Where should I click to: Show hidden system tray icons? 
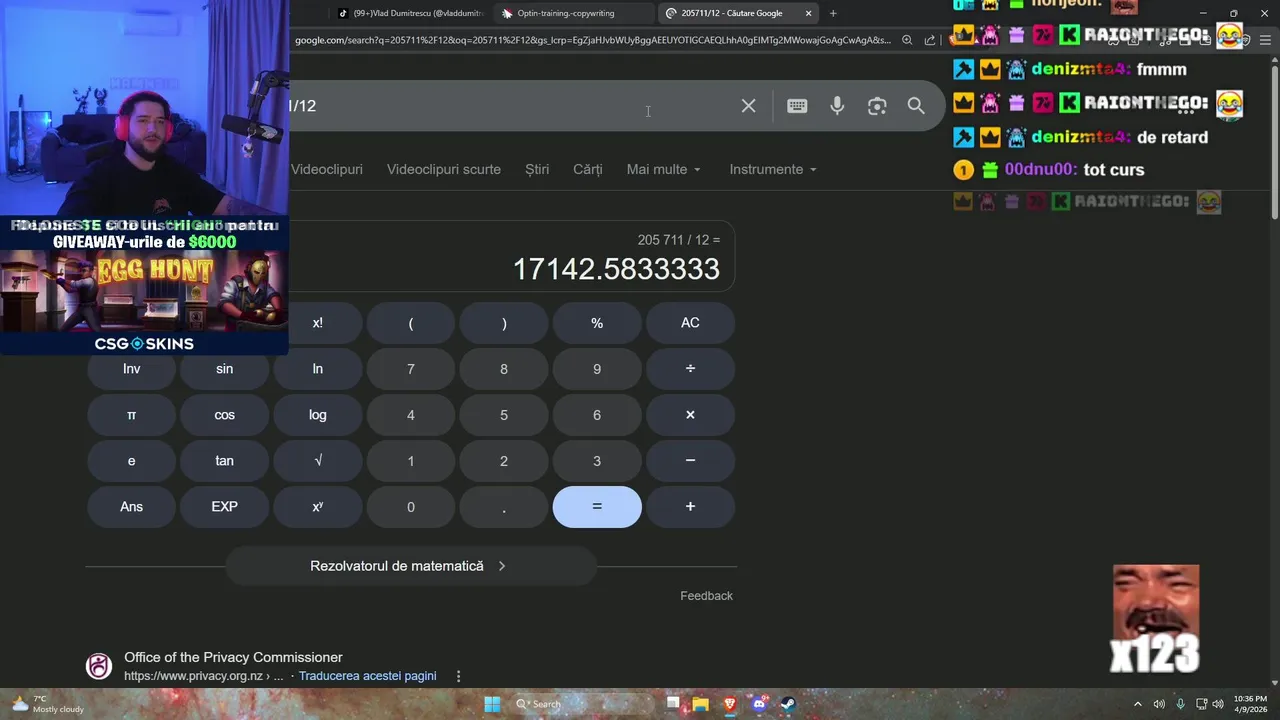[1138, 704]
